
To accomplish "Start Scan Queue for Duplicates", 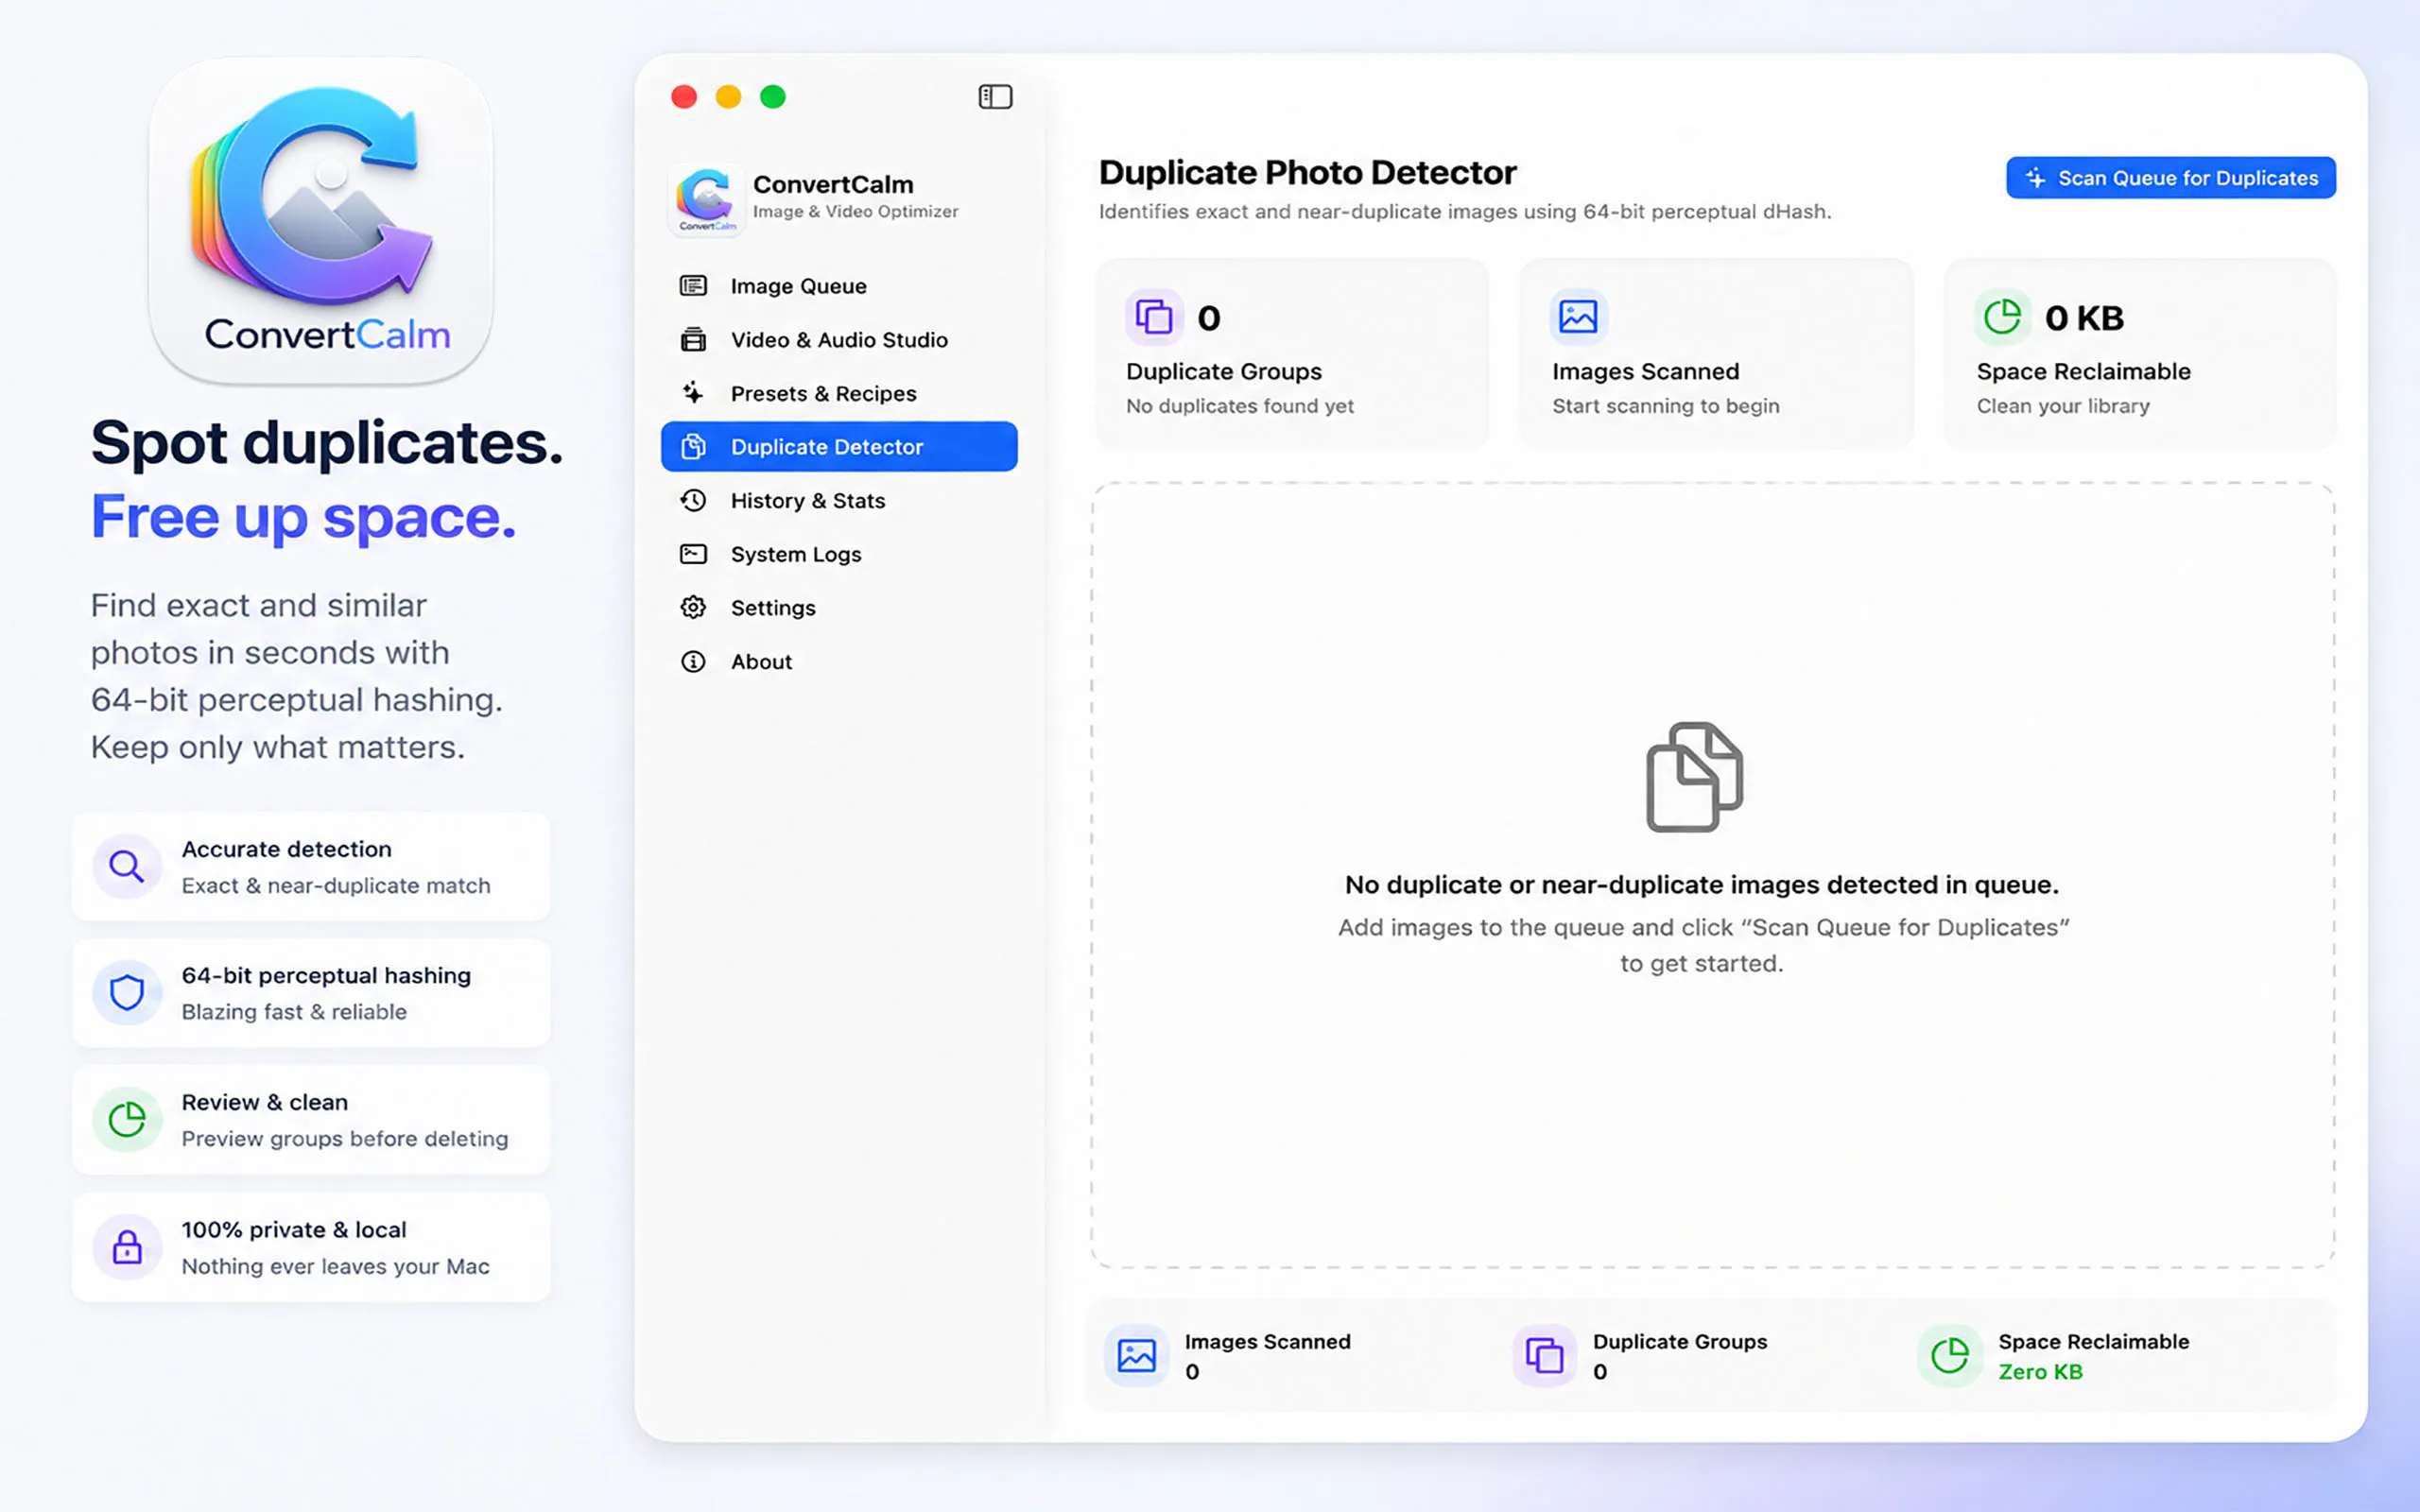I will (x=2171, y=178).
